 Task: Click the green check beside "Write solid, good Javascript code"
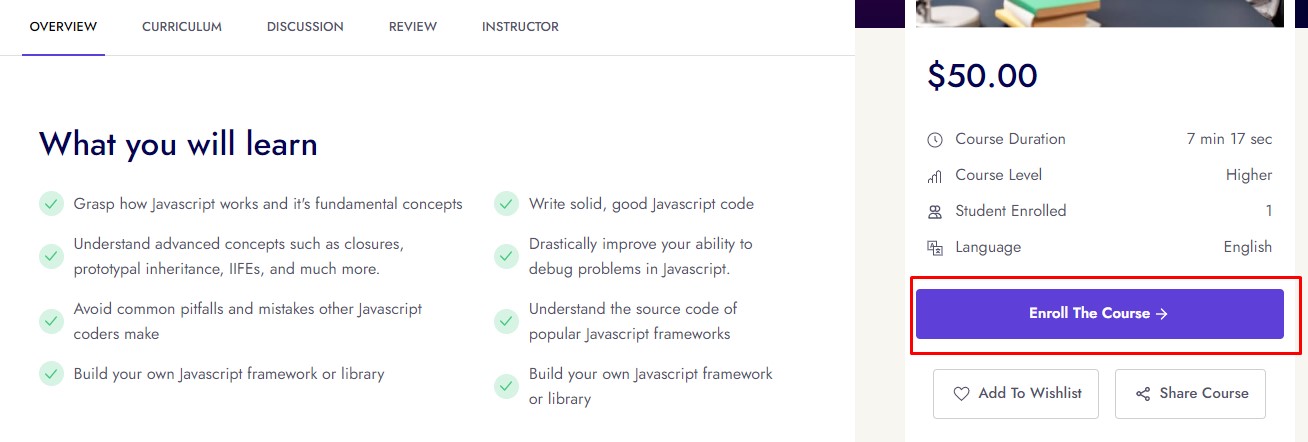click(507, 204)
